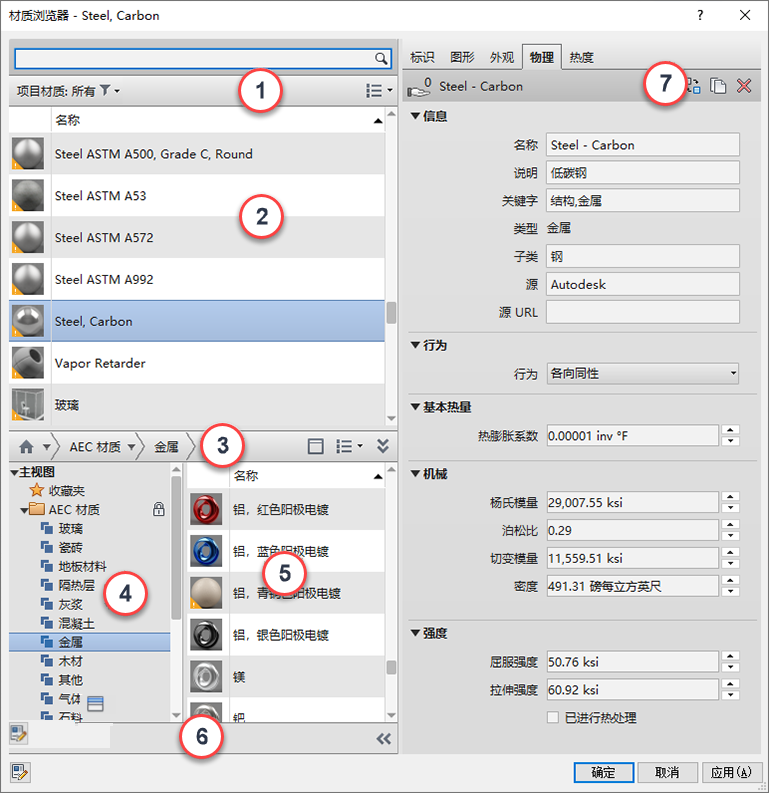Click the 源 URL input field

tap(643, 312)
